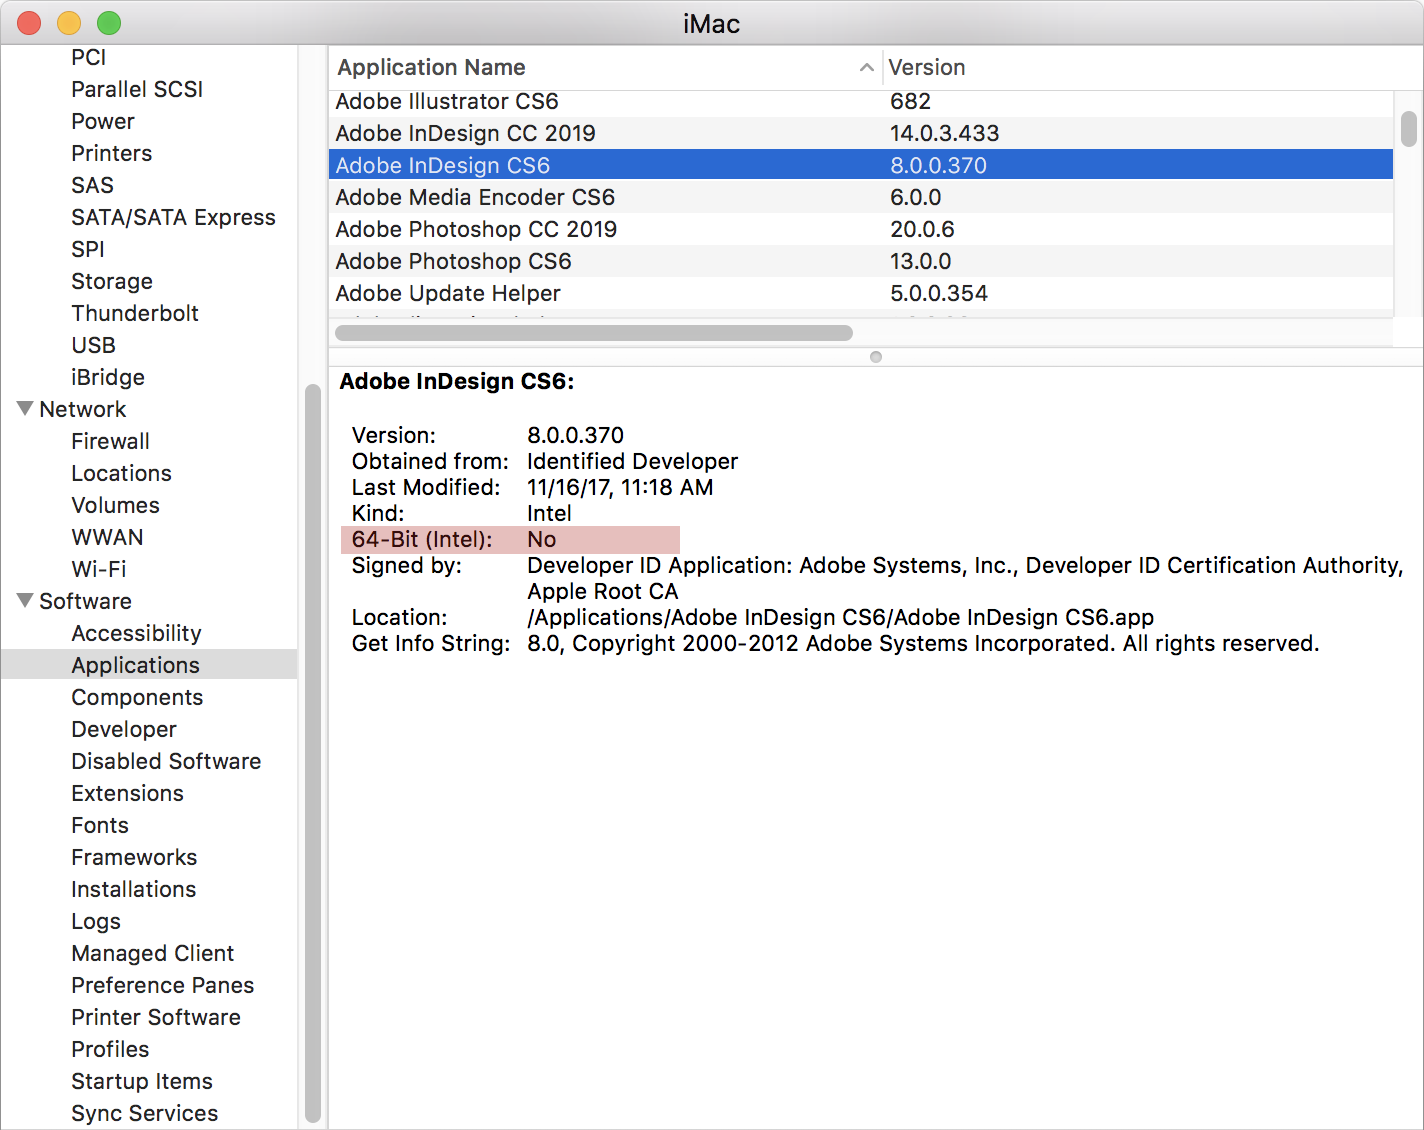The width and height of the screenshot is (1424, 1130).
Task: Select the Network category label
Action: pyautogui.click(x=83, y=409)
